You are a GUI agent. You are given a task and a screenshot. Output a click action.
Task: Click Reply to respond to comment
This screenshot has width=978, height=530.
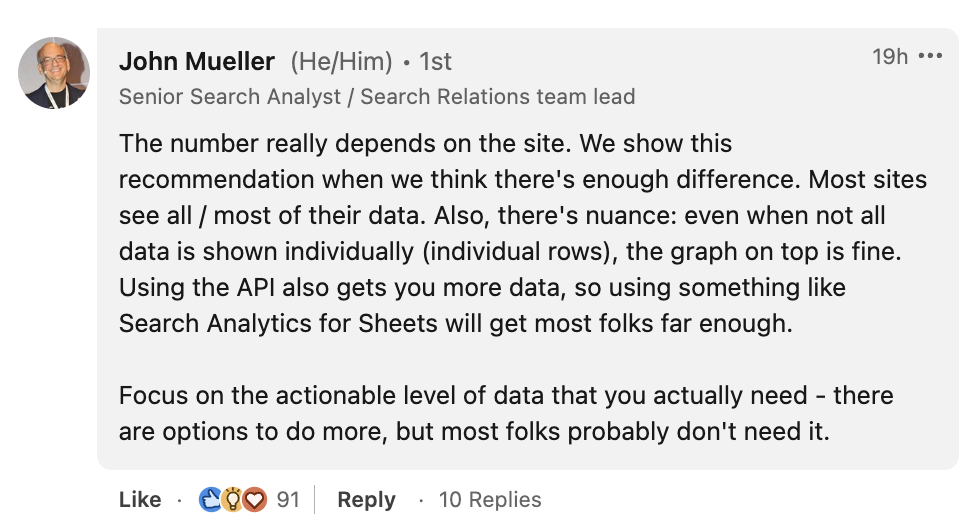point(366,499)
